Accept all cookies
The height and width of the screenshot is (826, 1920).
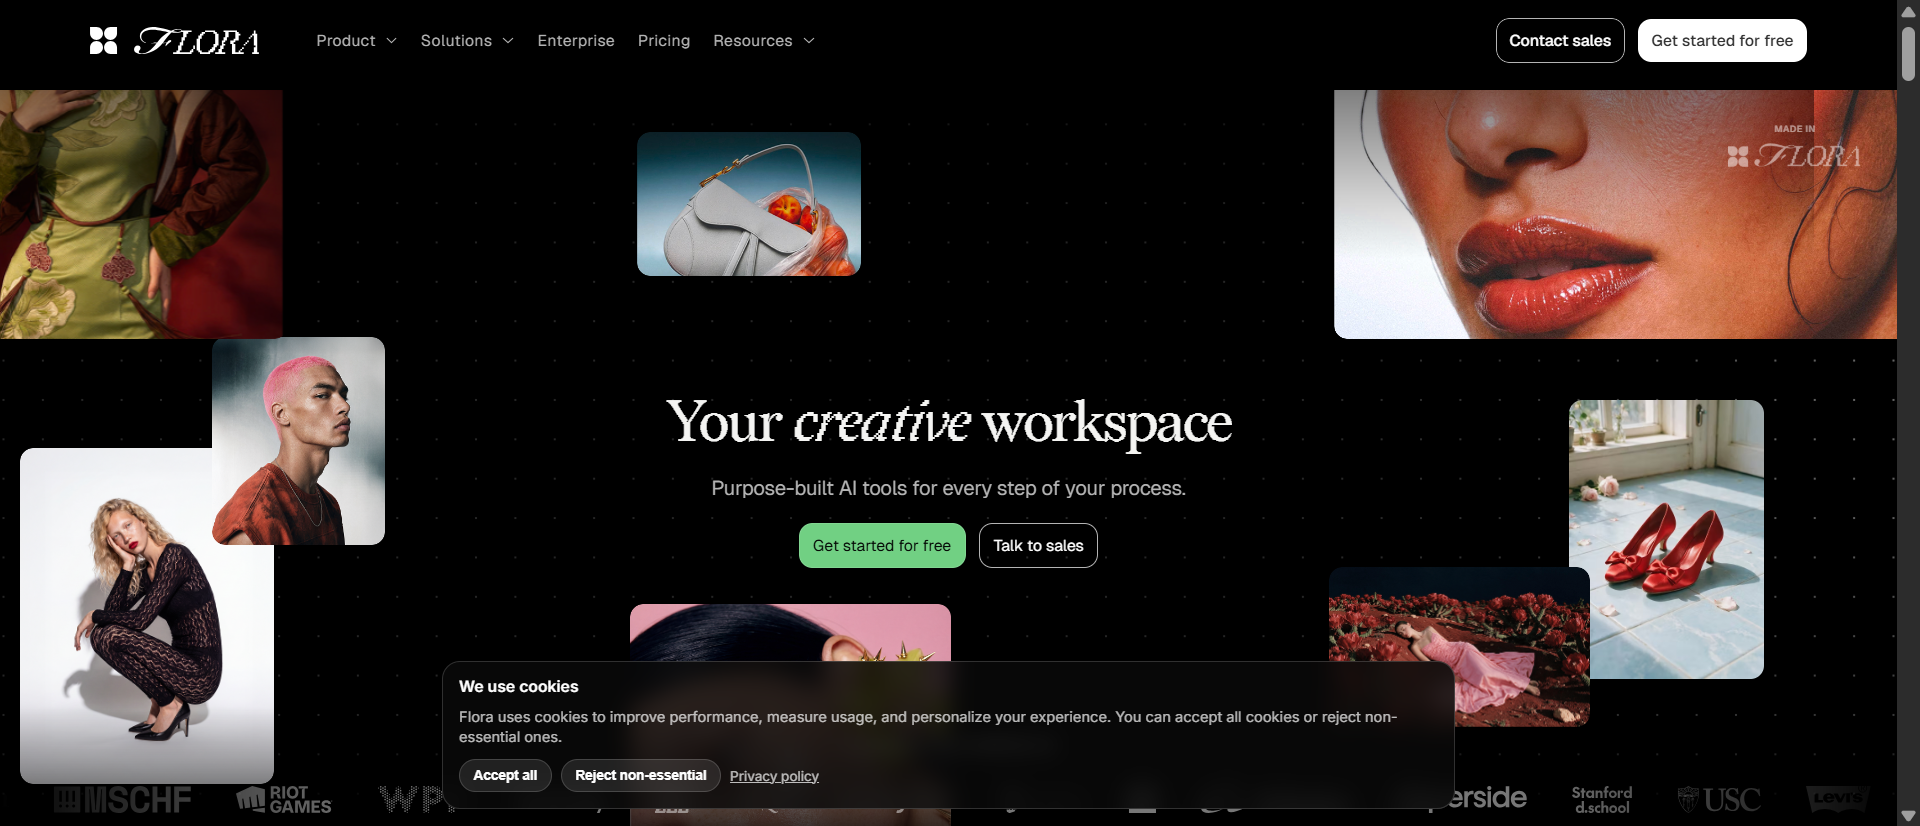(x=505, y=776)
